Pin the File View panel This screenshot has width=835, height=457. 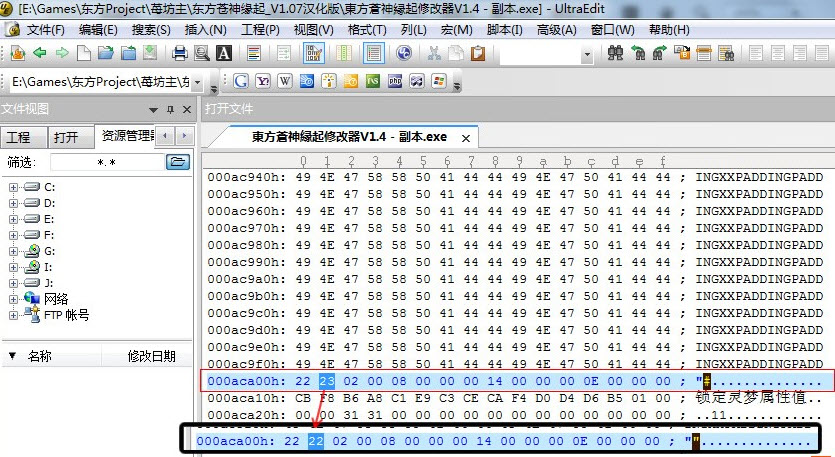click(x=170, y=110)
